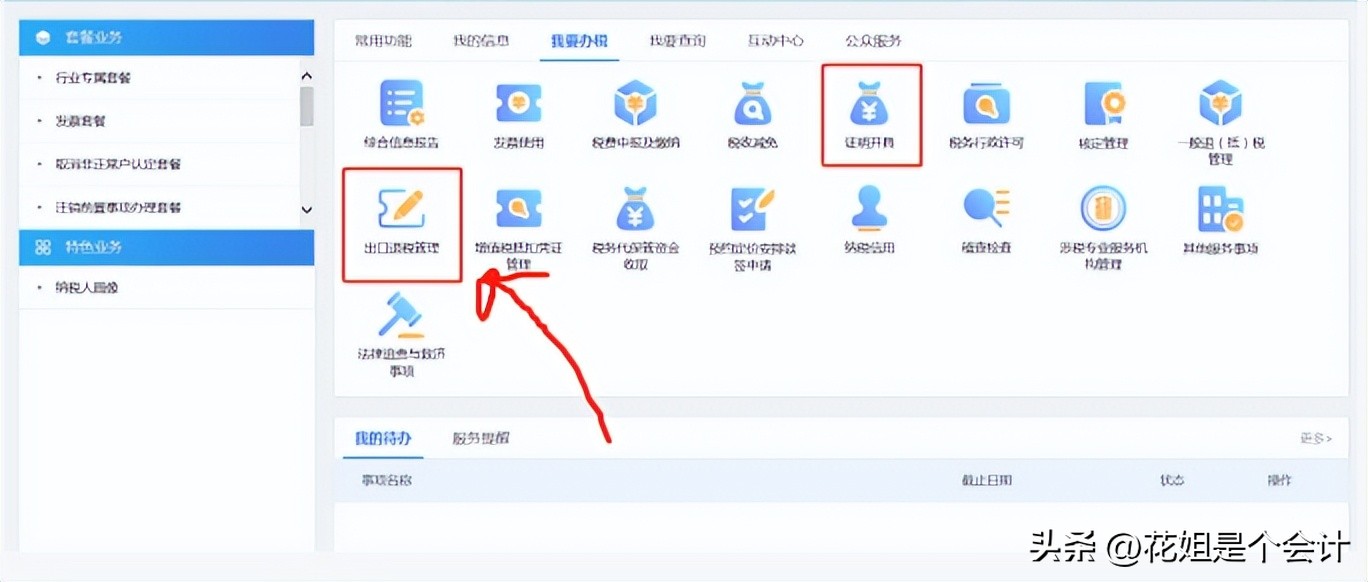切换到我要查询标签页
1368x582 pixels.
[x=676, y=40]
